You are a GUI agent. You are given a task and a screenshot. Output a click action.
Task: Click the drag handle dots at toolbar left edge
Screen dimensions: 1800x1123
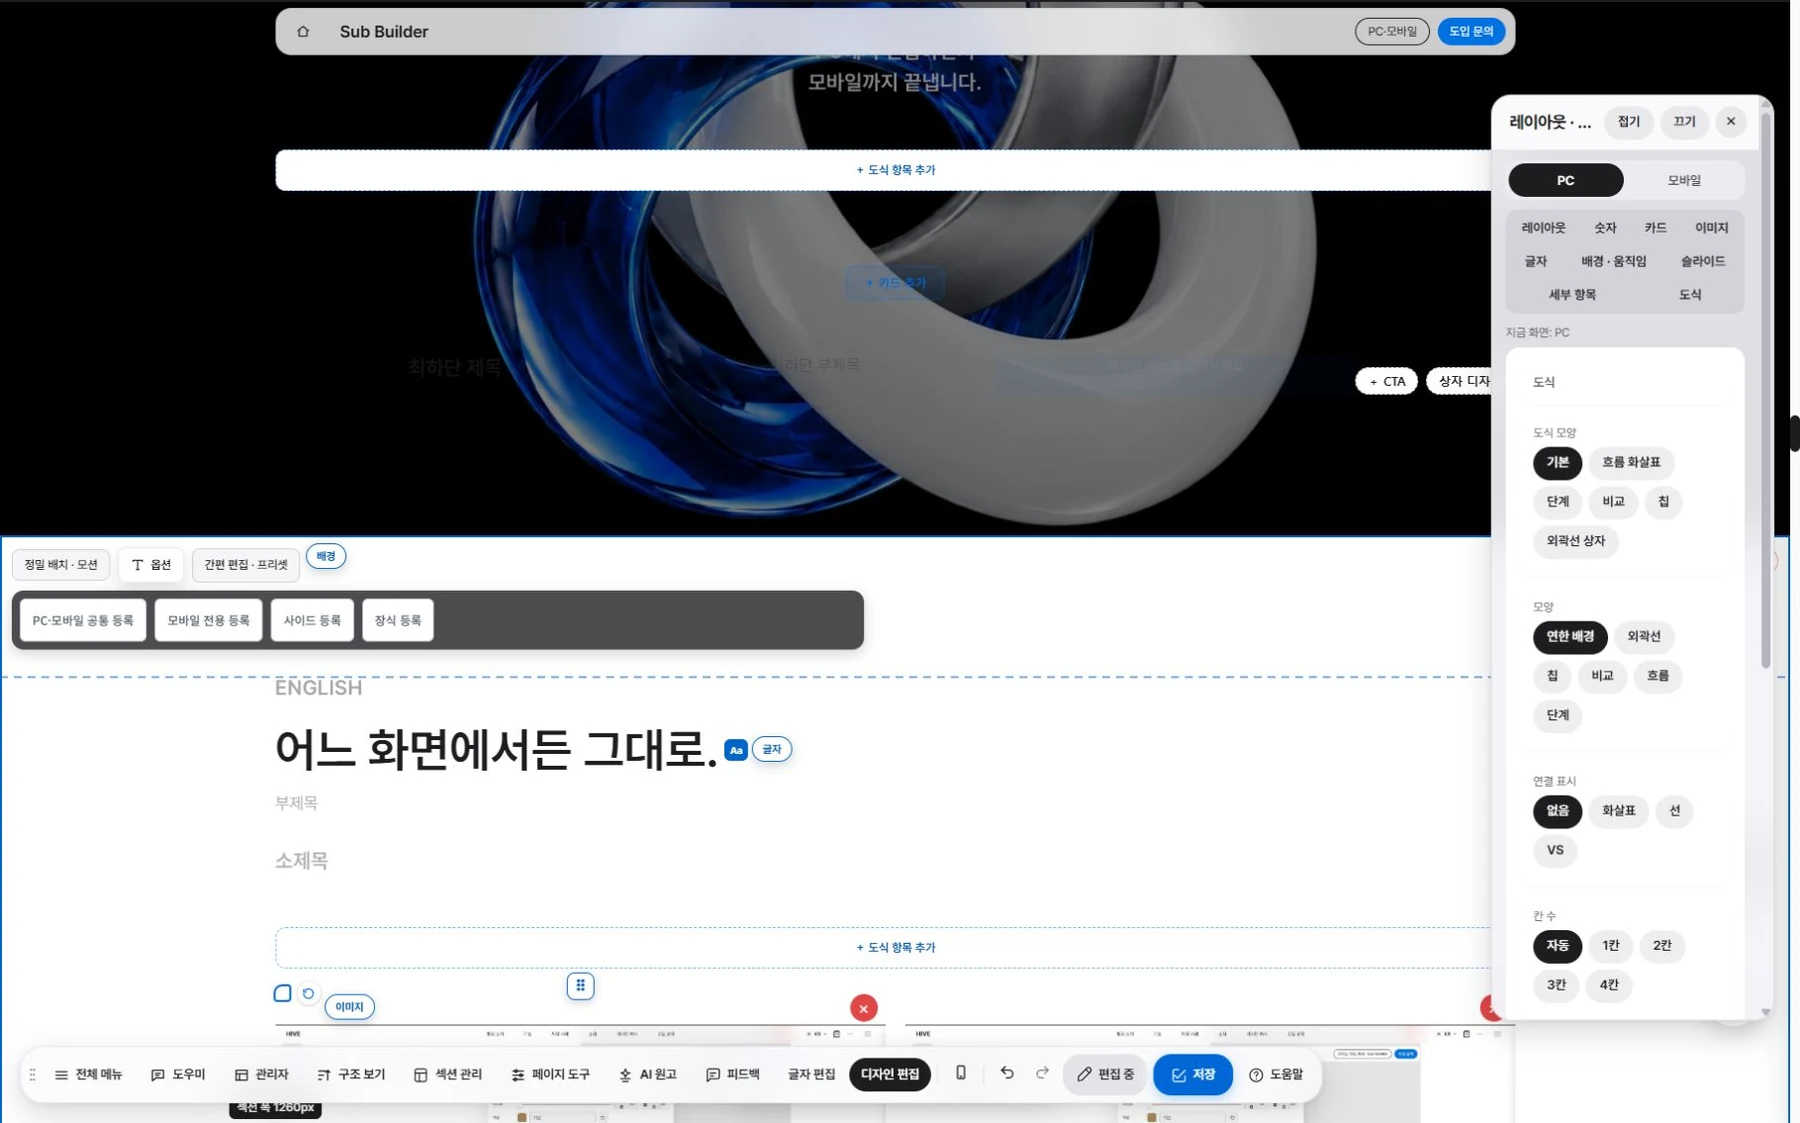pos(33,1074)
